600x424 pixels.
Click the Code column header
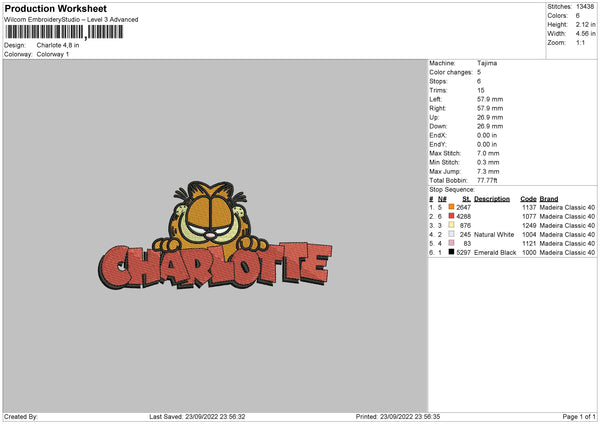528,199
